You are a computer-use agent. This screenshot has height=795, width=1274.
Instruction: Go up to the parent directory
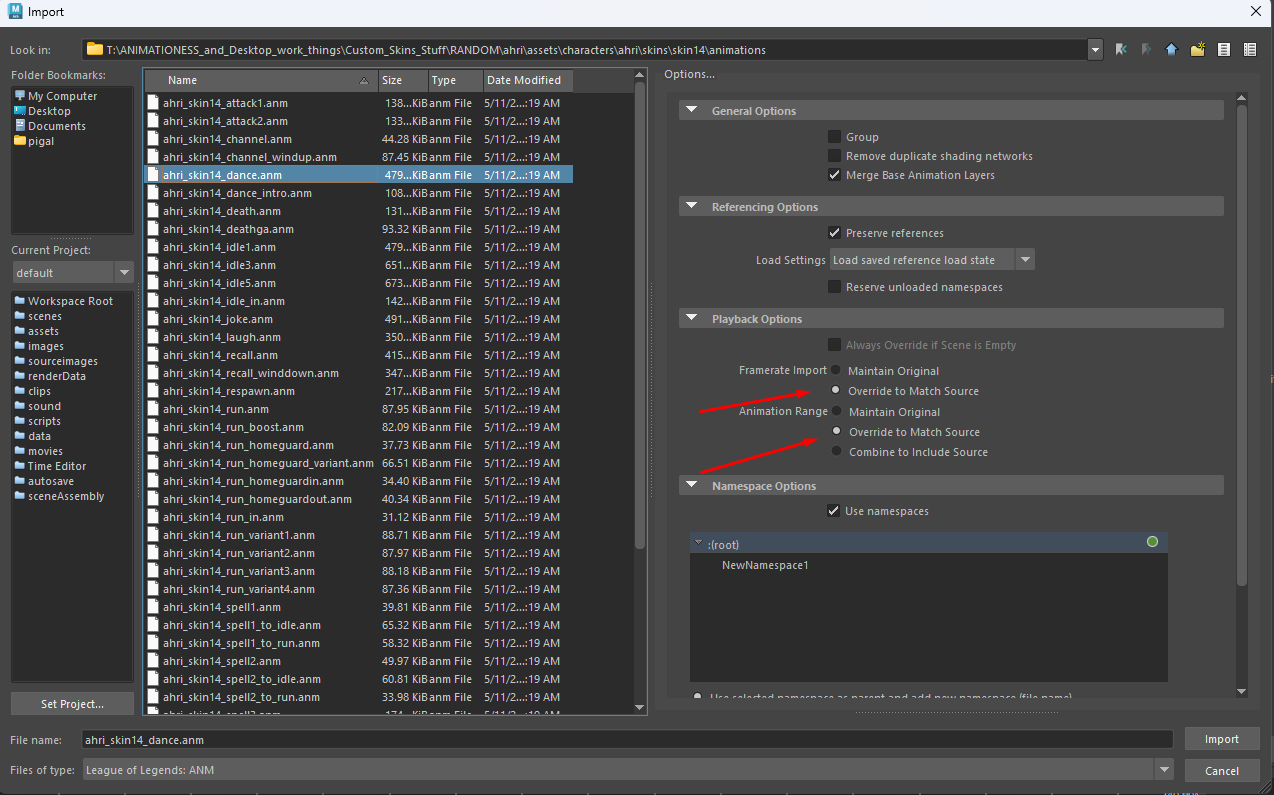tap(1172, 49)
